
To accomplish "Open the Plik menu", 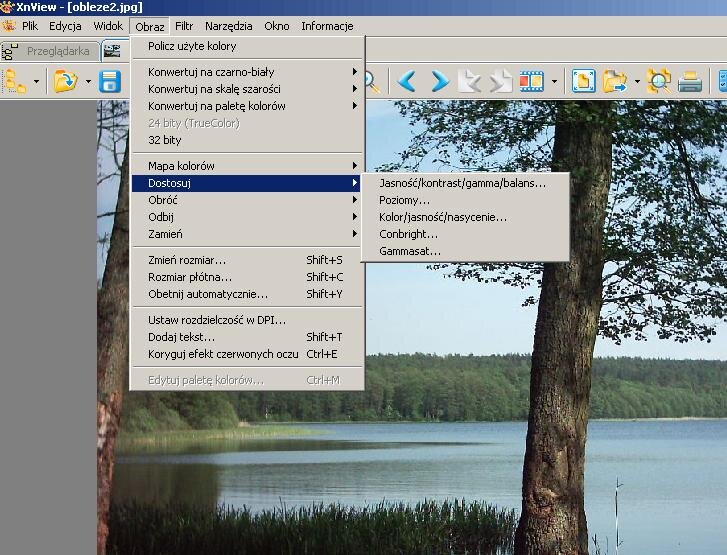I will (x=30, y=26).
